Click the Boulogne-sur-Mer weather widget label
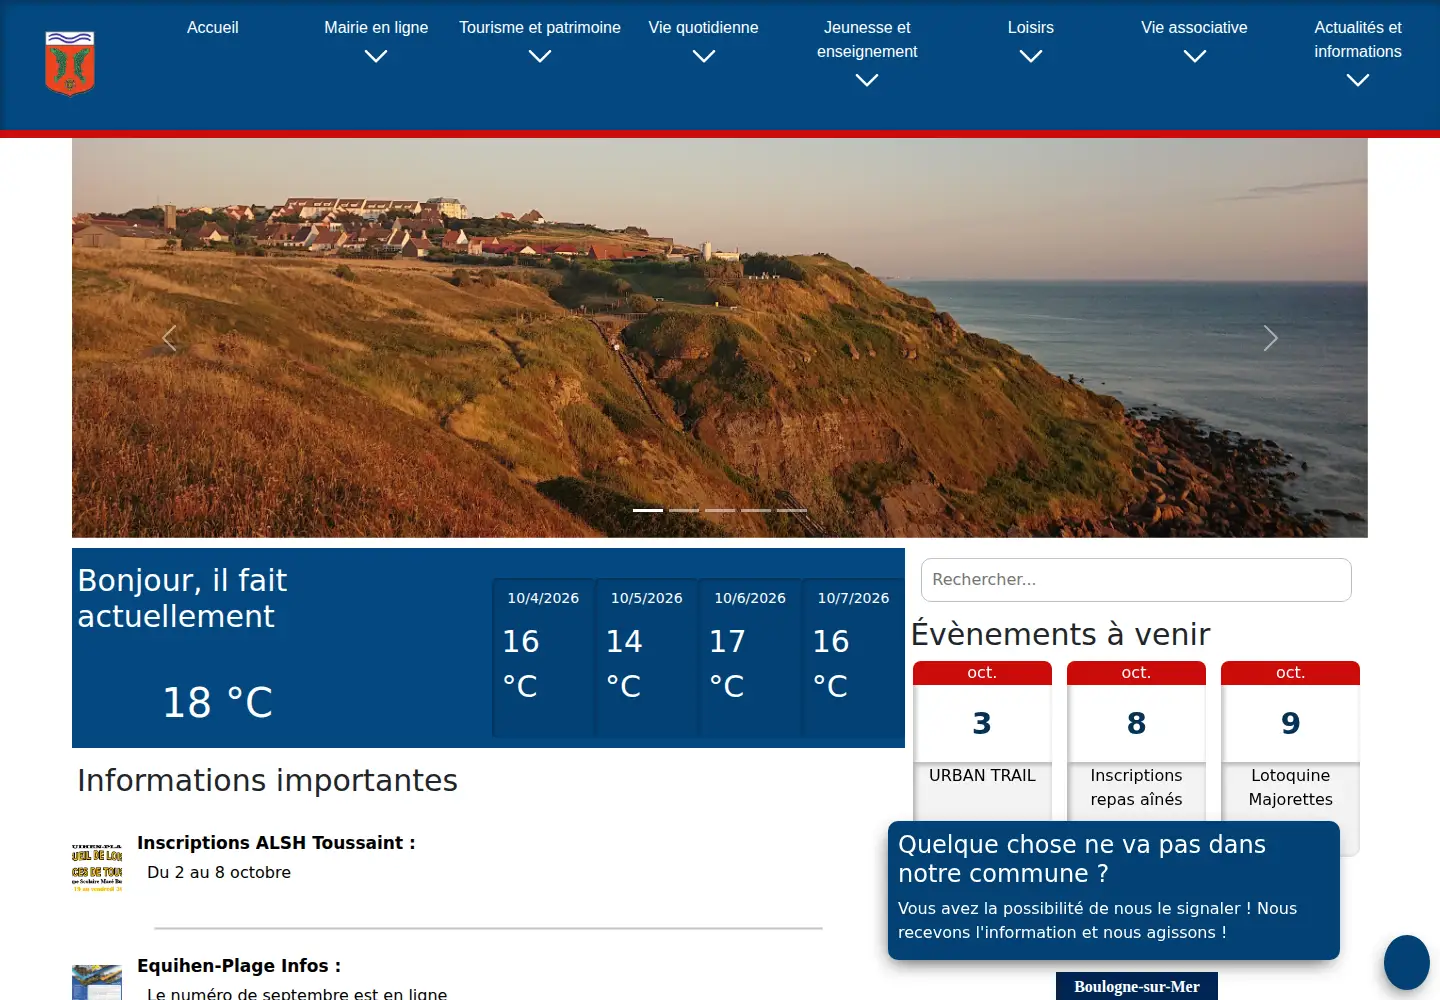Image resolution: width=1440 pixels, height=1000 pixels. coord(1137,986)
